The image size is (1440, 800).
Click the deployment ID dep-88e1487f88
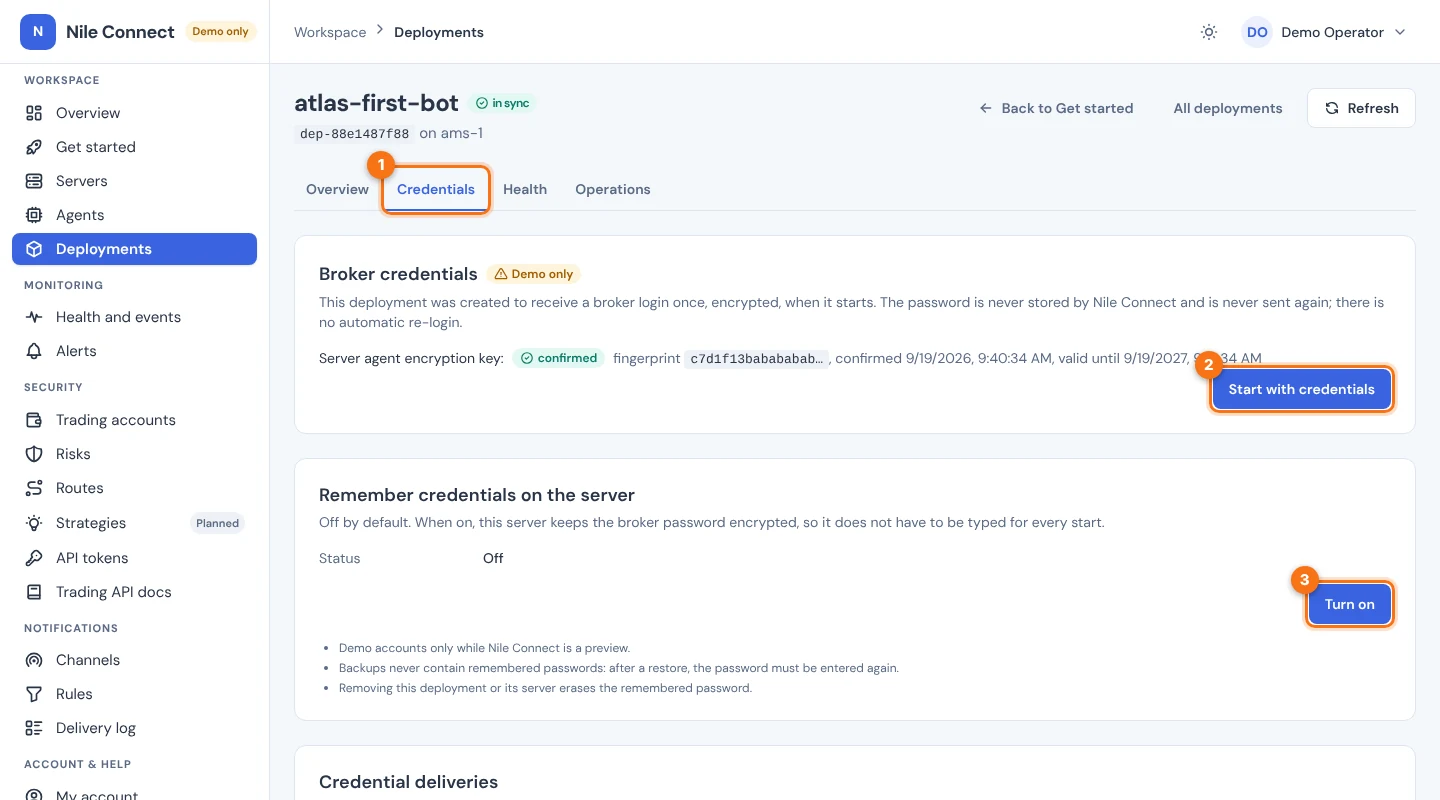(x=354, y=133)
